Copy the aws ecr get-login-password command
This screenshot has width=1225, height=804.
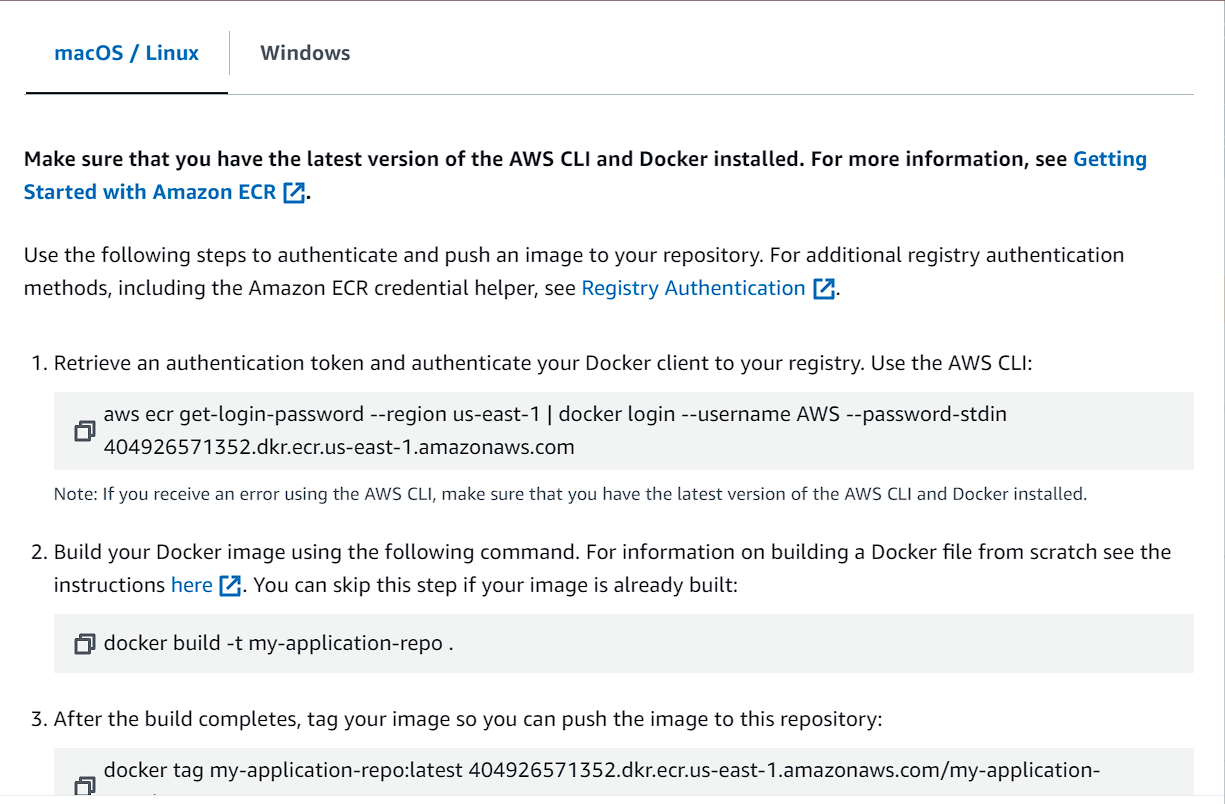pyautogui.click(x=84, y=431)
